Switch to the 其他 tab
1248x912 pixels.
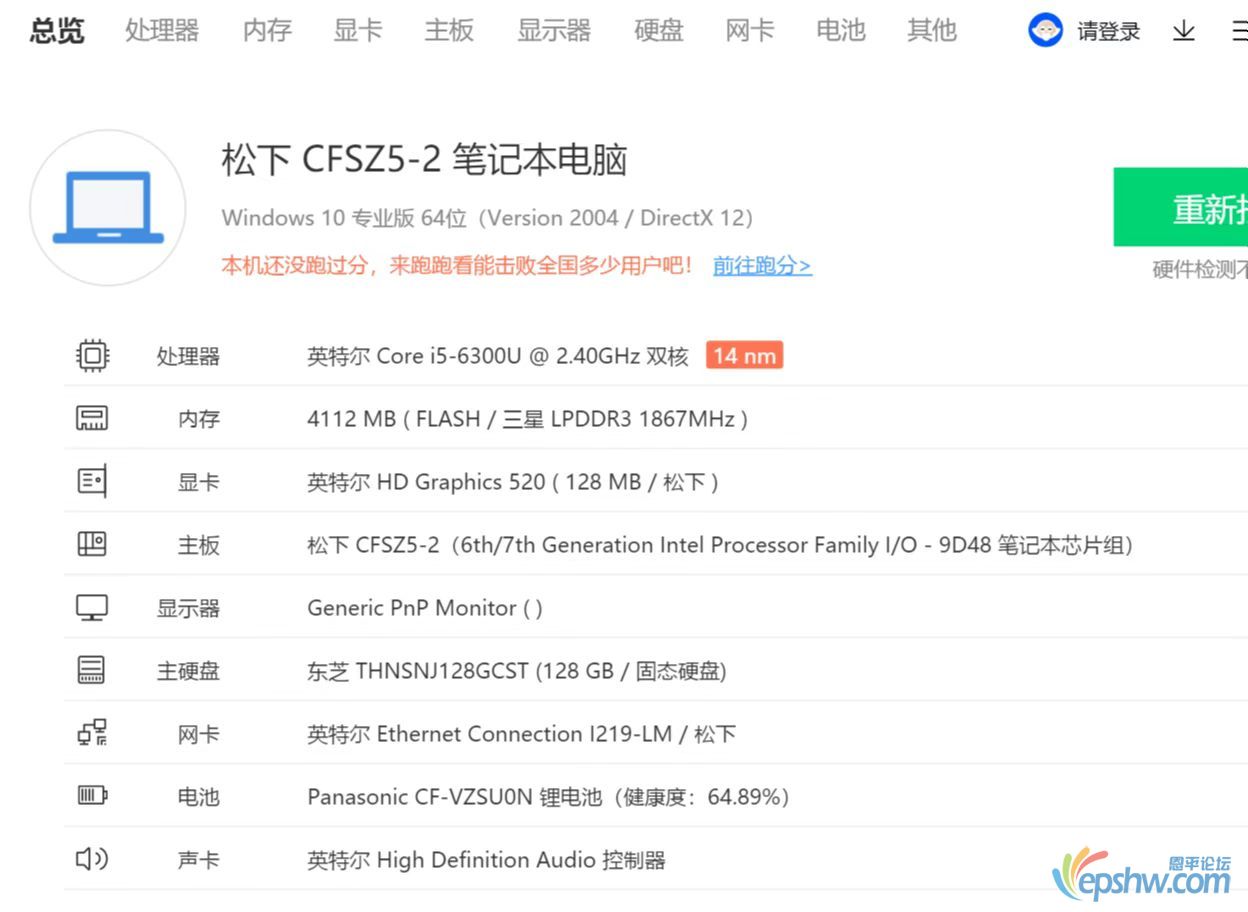coord(932,31)
